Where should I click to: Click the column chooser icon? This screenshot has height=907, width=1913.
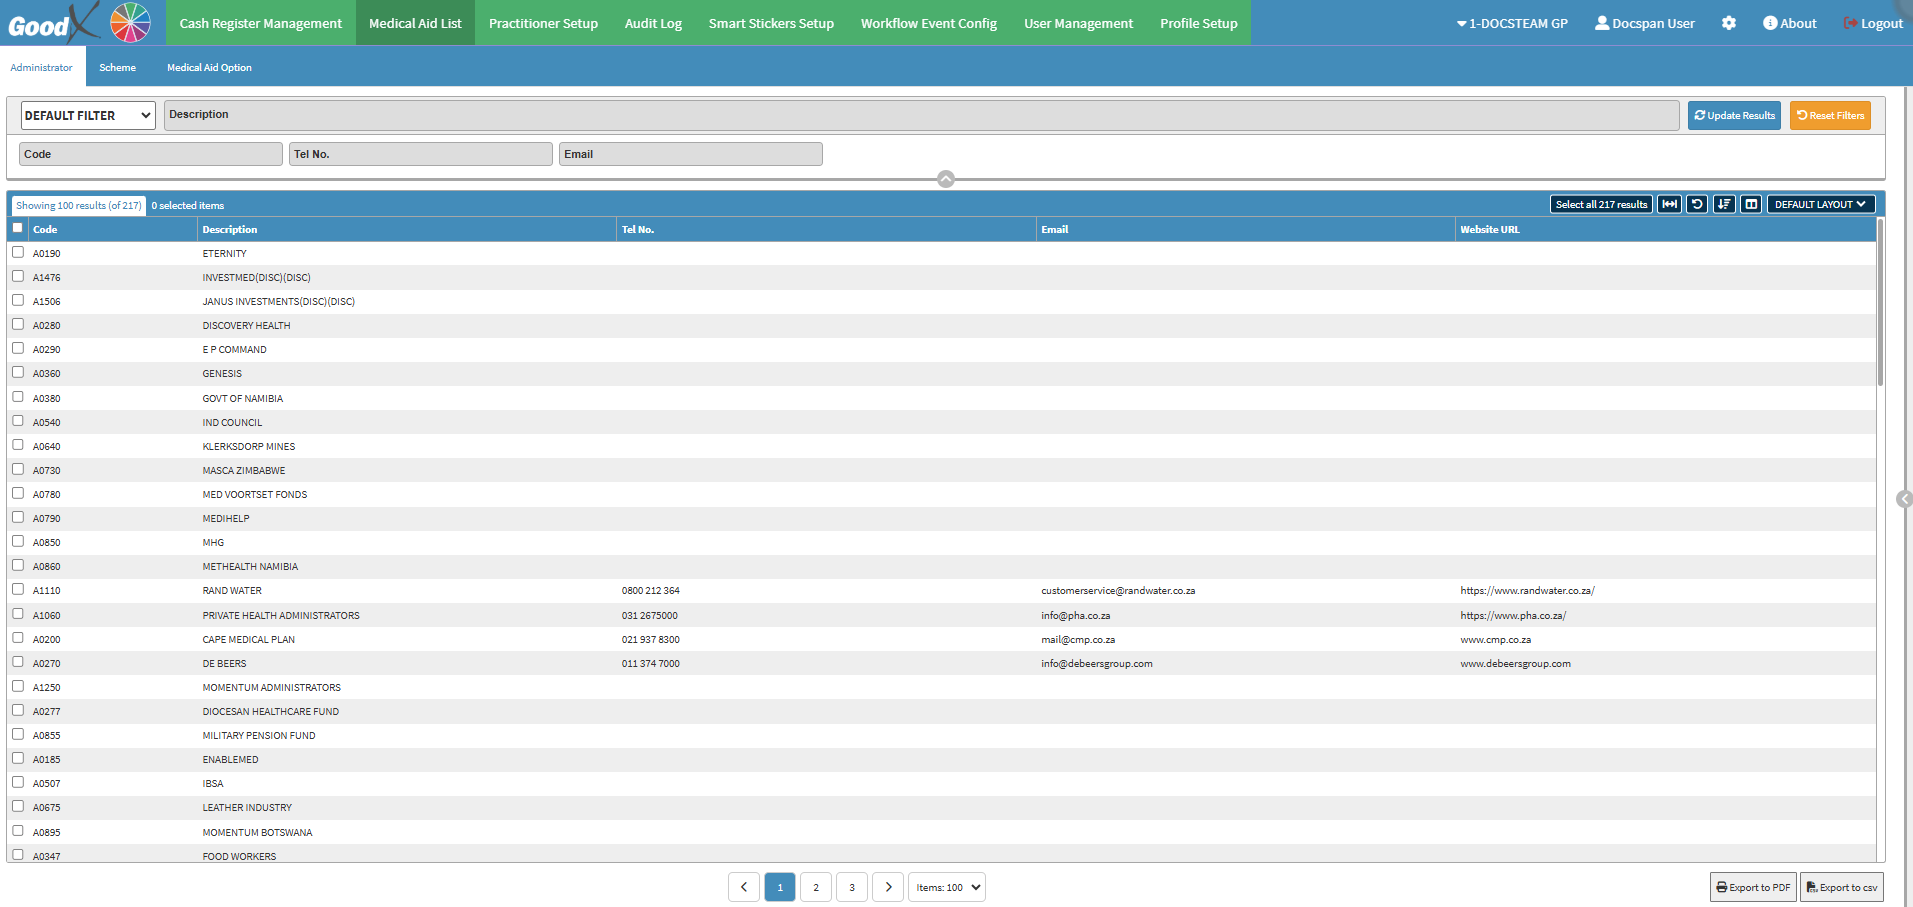tap(1751, 204)
